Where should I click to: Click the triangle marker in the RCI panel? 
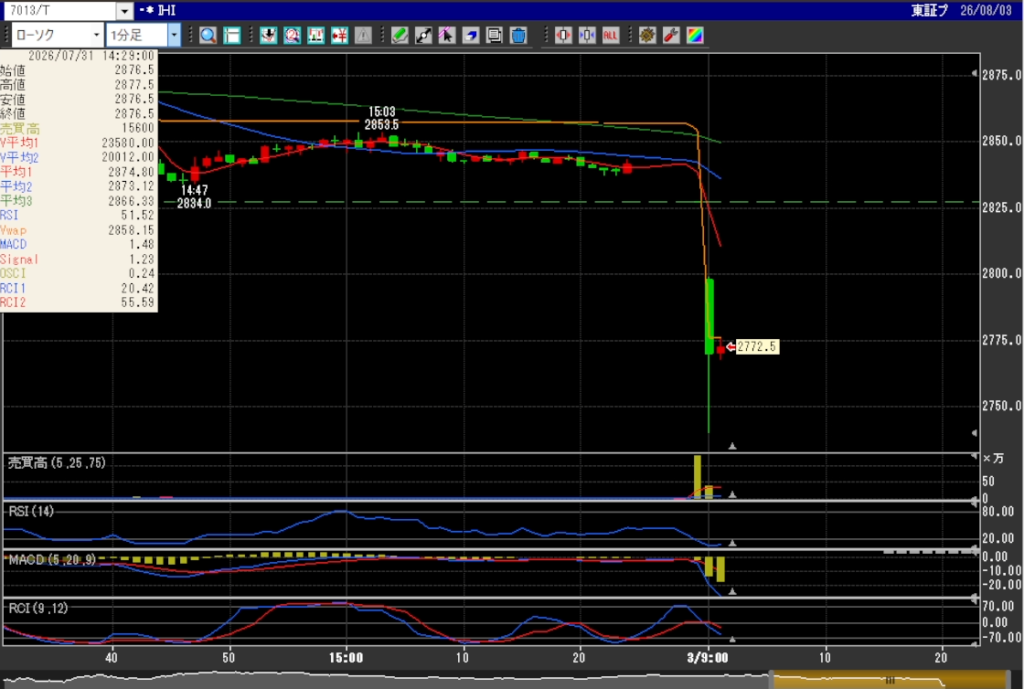pyautogui.click(x=733, y=639)
